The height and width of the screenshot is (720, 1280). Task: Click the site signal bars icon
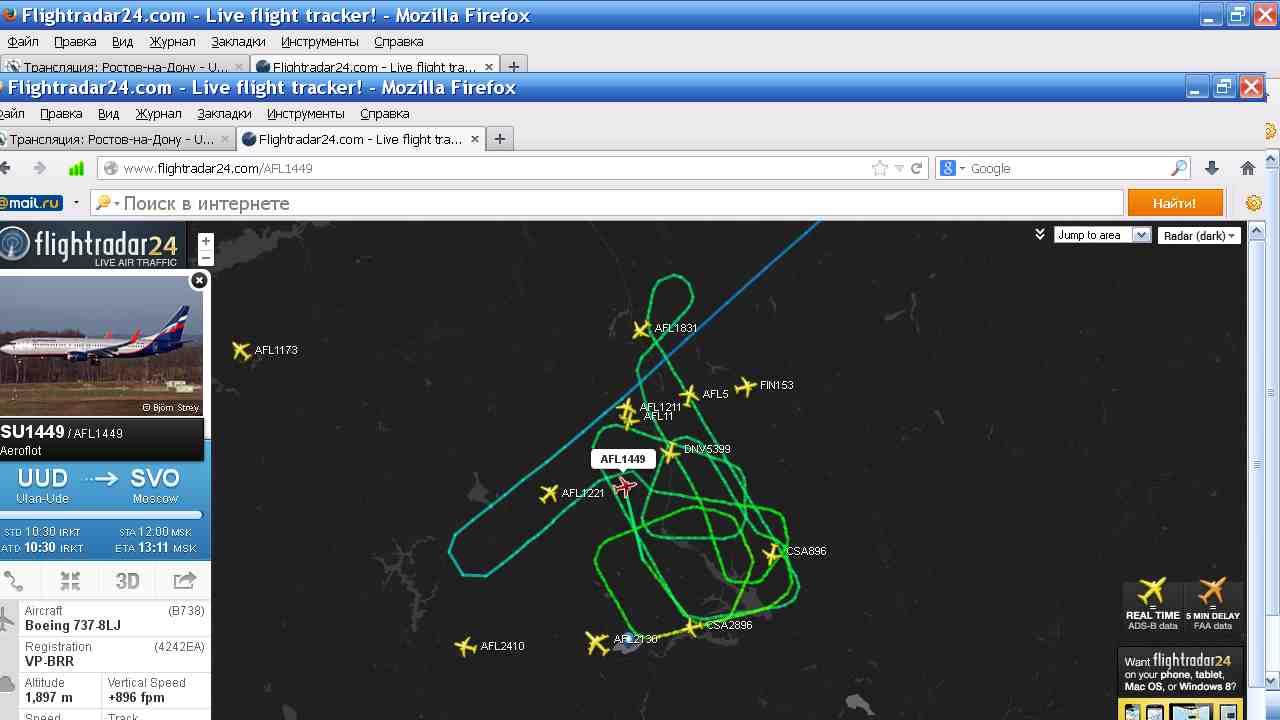coord(76,168)
